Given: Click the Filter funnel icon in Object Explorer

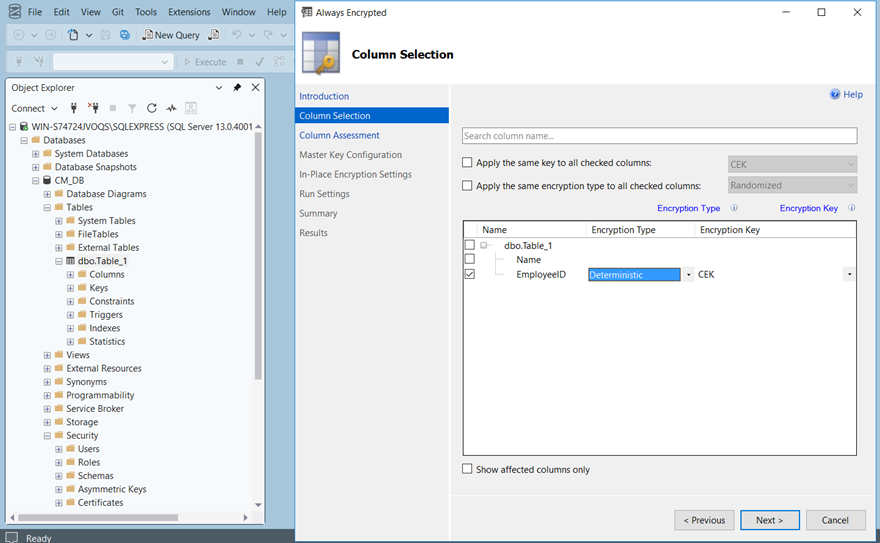Looking at the screenshot, I should pyautogui.click(x=132, y=108).
